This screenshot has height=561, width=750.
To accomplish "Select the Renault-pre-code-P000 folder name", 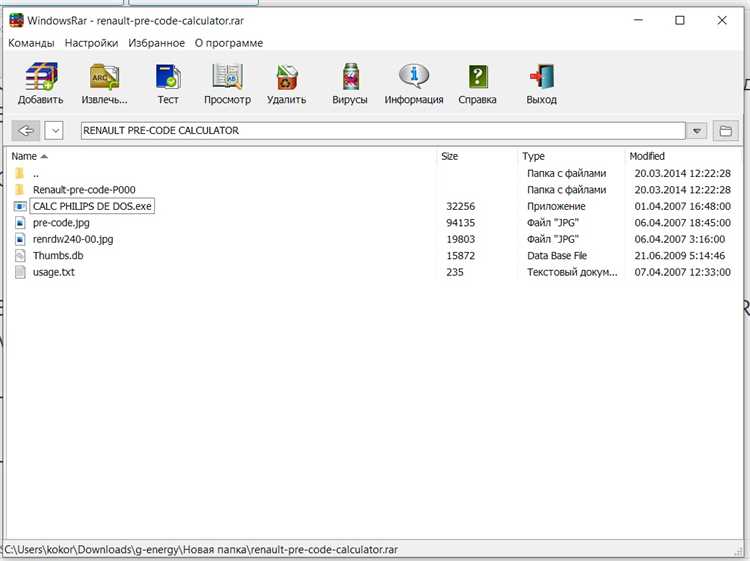I will [x=84, y=190].
